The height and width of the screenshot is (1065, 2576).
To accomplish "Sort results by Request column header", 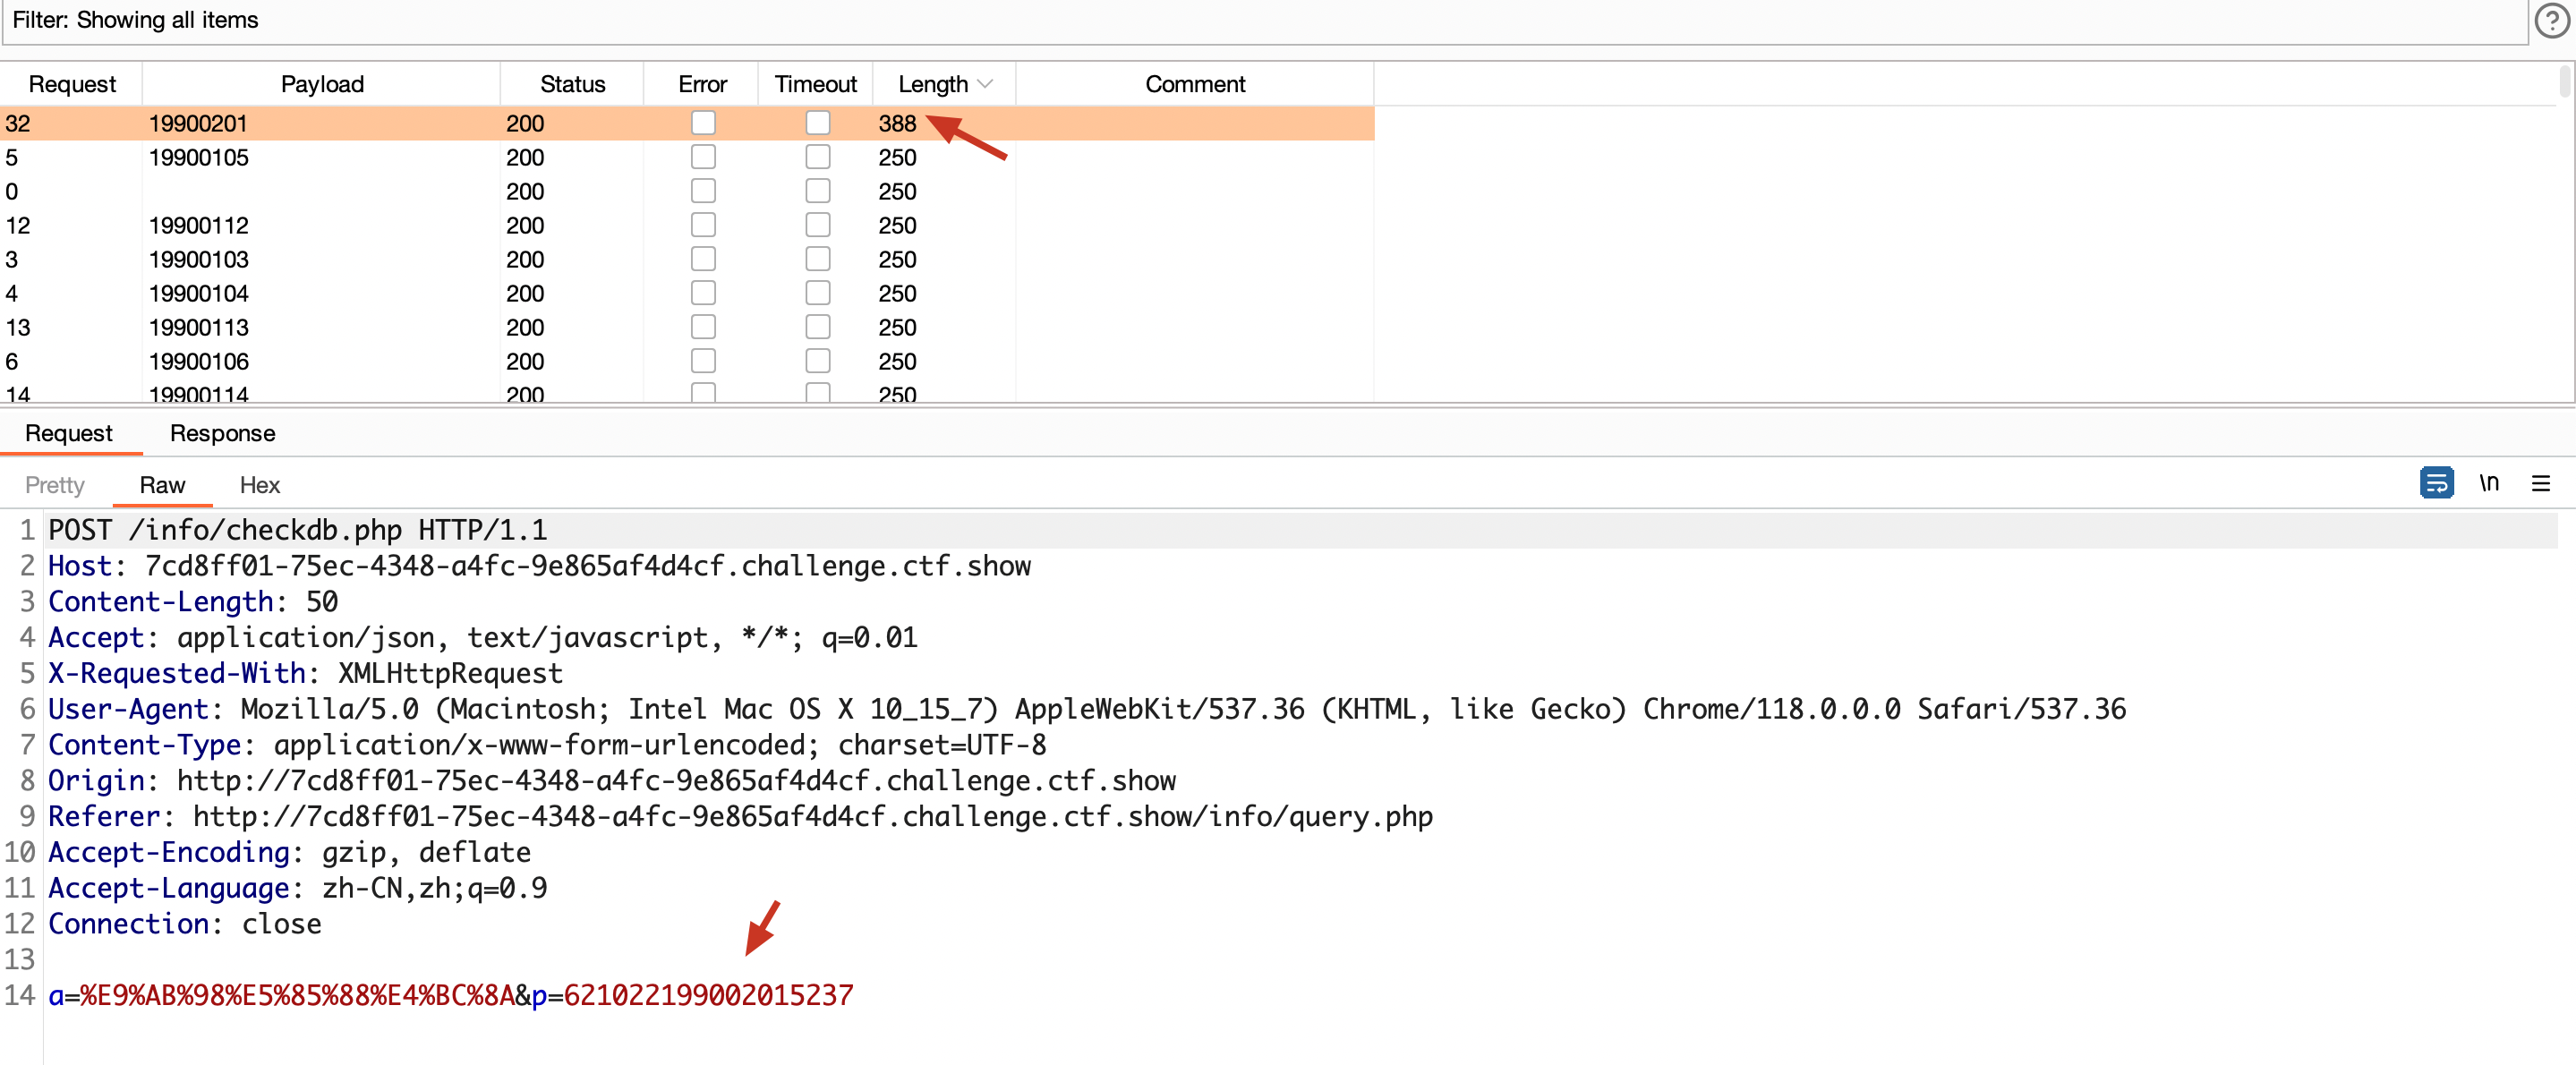I will pos(72,84).
